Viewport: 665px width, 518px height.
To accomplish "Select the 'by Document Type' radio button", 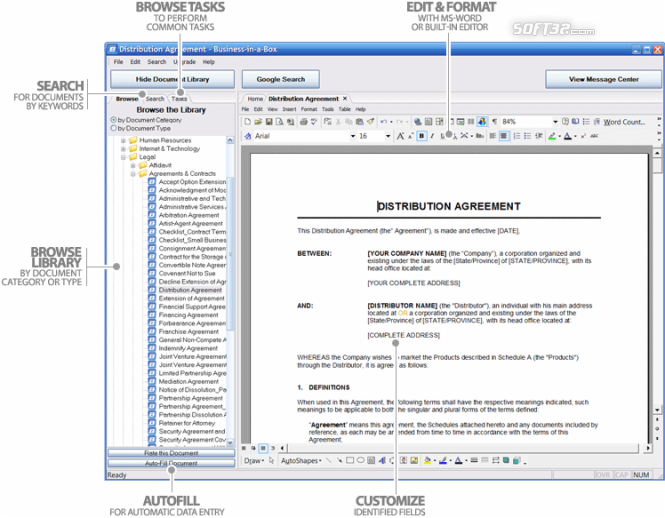I will click(x=113, y=128).
